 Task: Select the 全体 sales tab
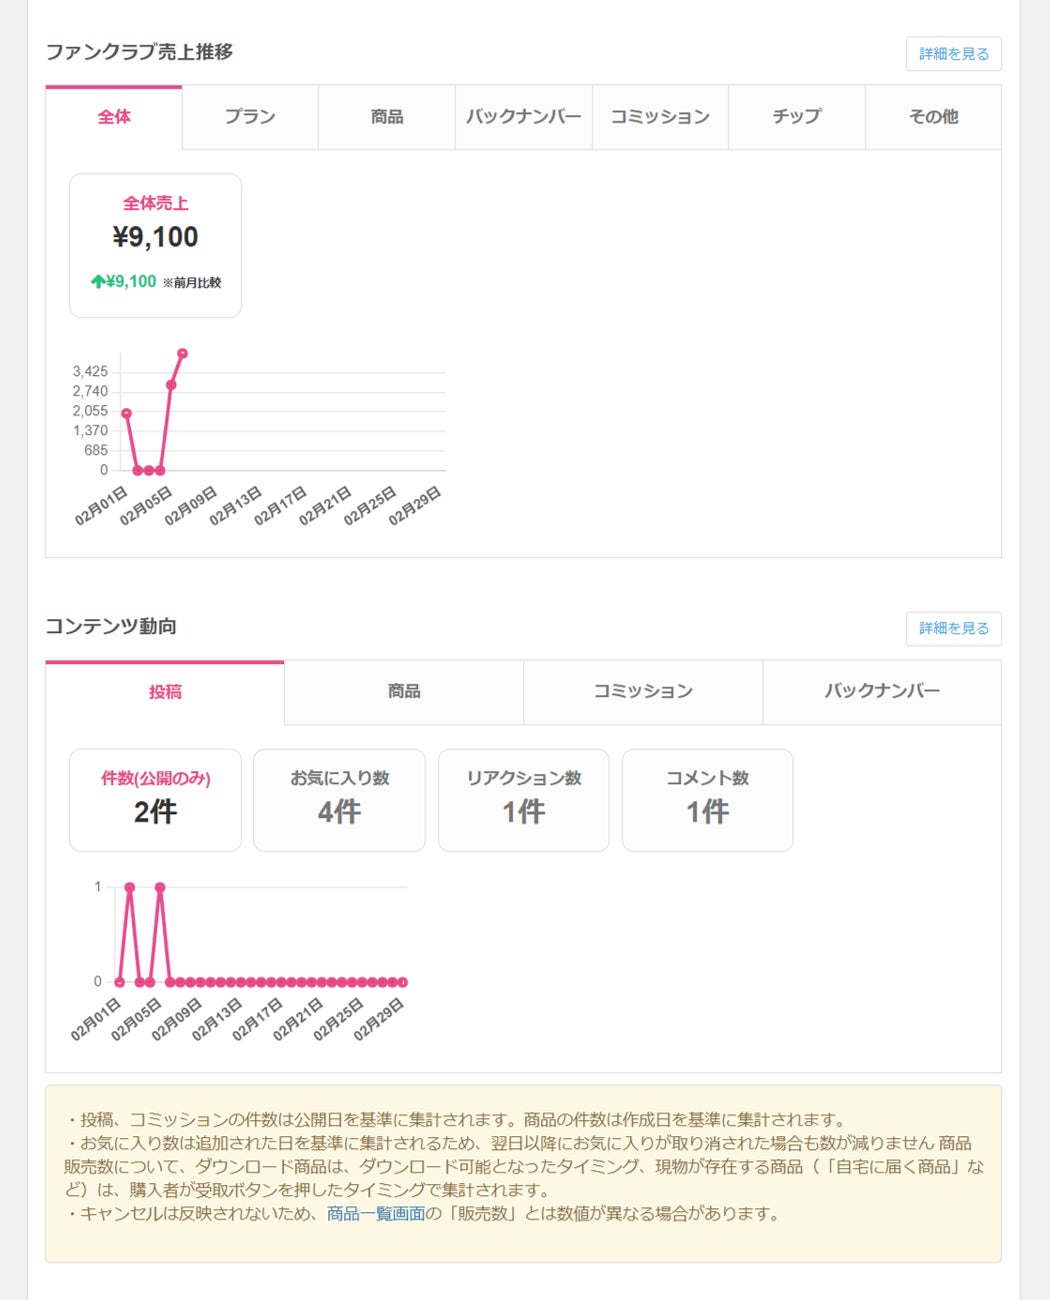[x=114, y=117]
